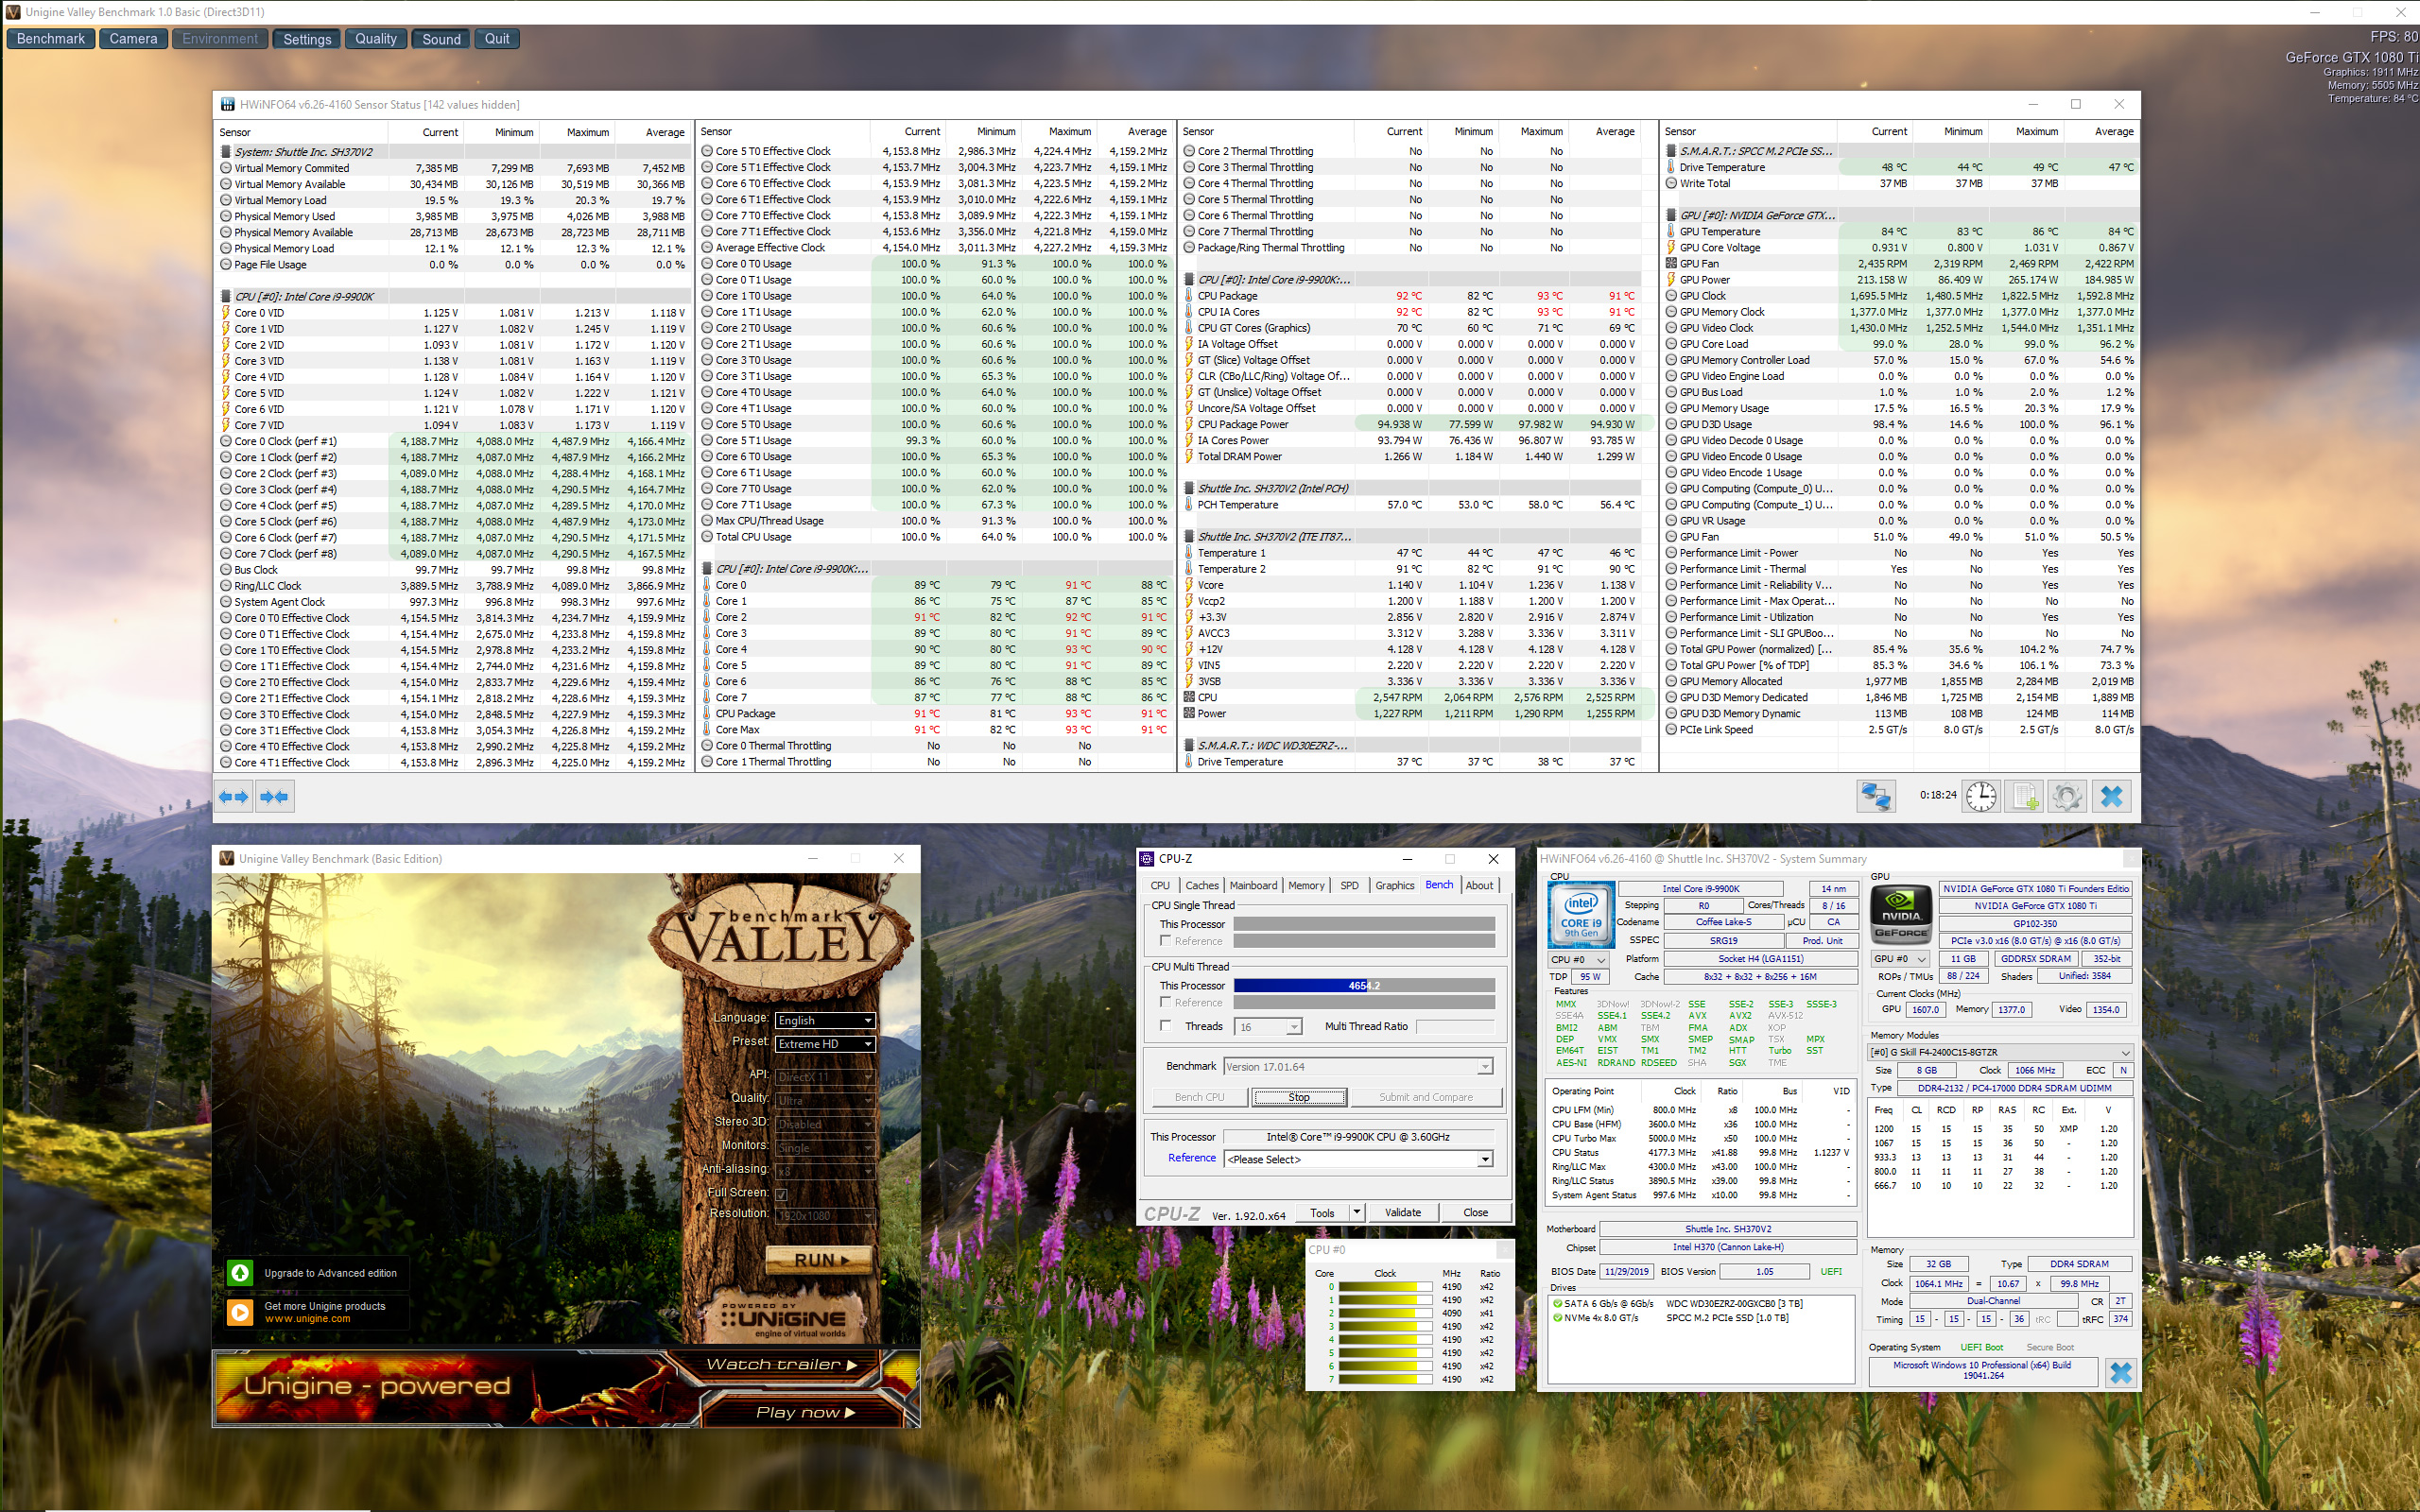The height and width of the screenshot is (1512, 2420).
Task: Enable the Threads checkbox in CPU-Z
Action: coord(1165,1026)
